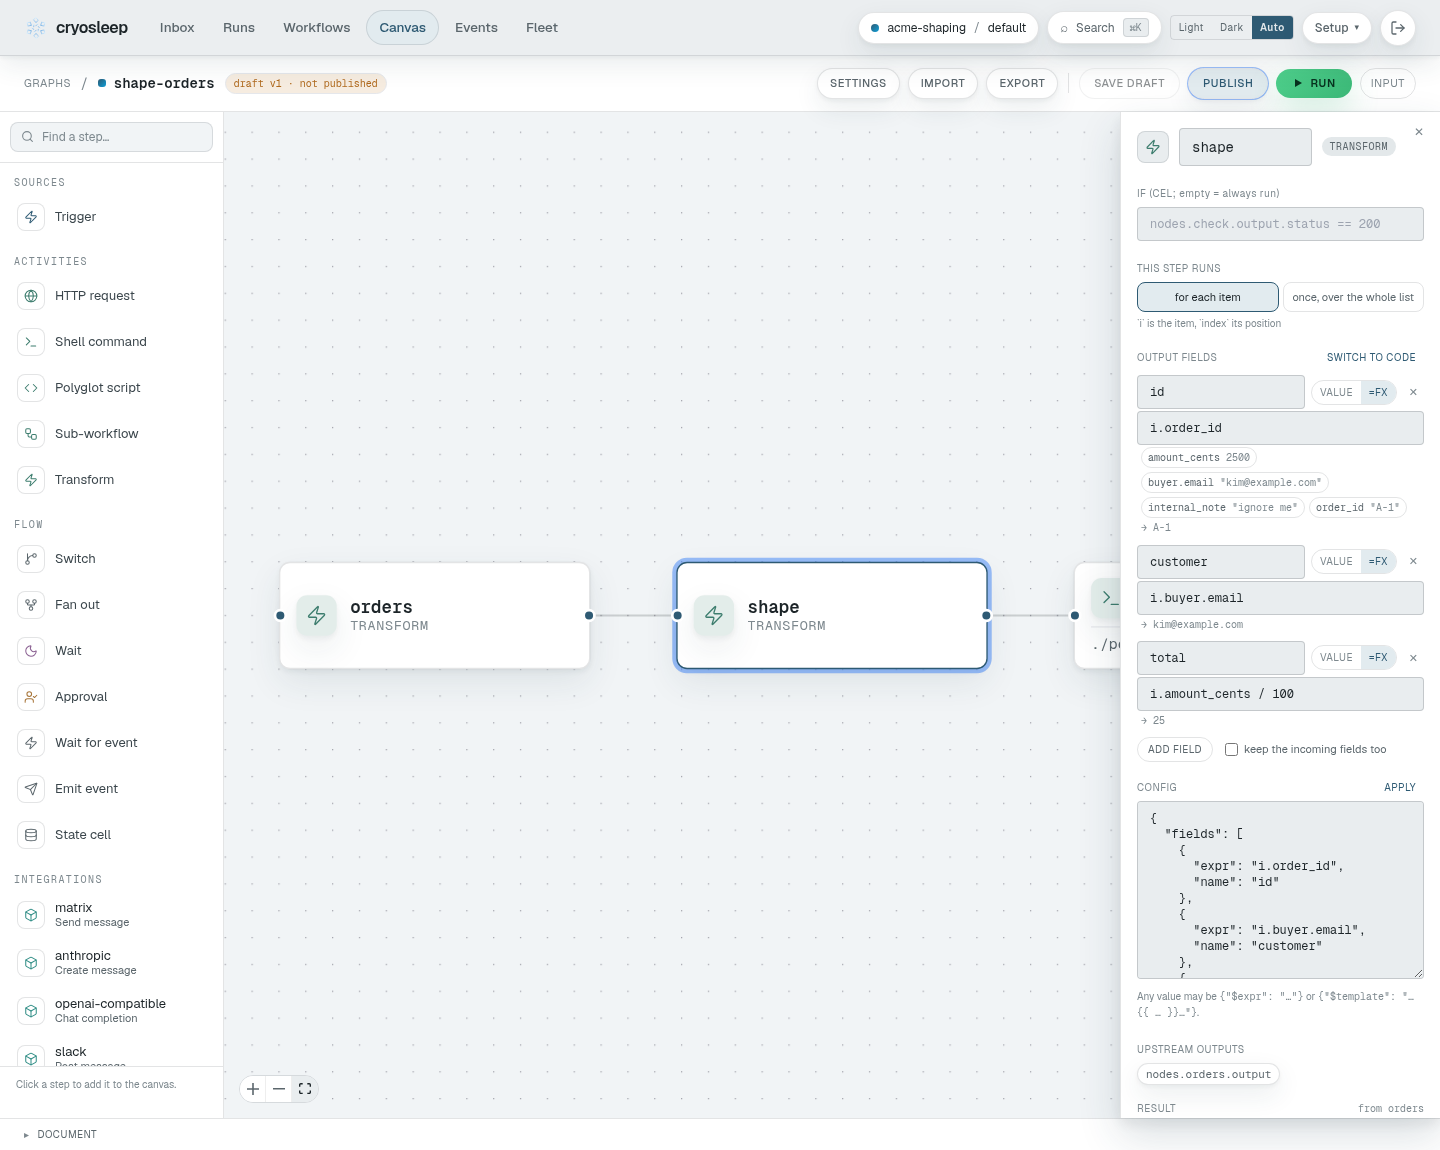Viewport: 1440px width, 1150px height.
Task: Click the transform icon on orders node
Action: tap(317, 616)
